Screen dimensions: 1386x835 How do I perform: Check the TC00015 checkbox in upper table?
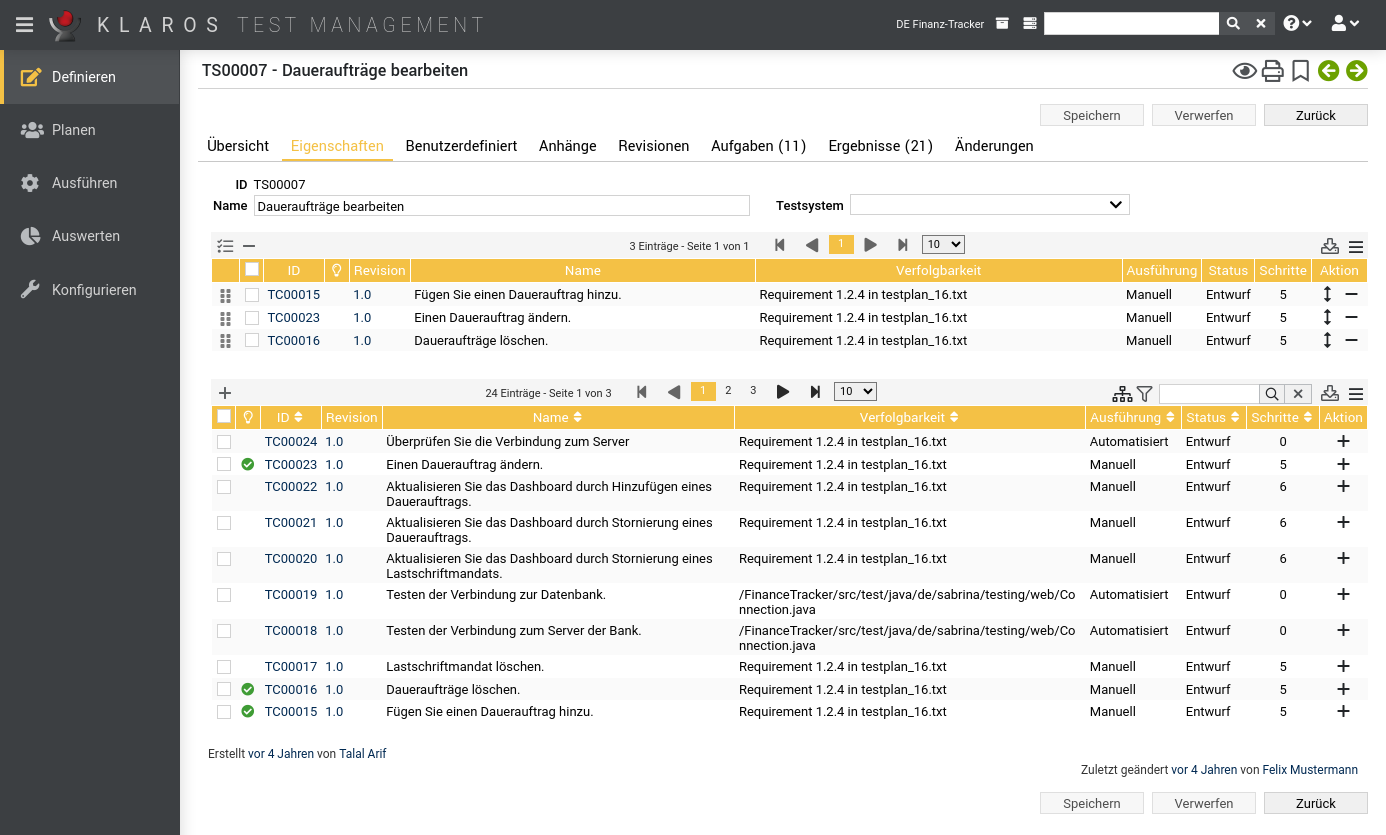tap(252, 295)
